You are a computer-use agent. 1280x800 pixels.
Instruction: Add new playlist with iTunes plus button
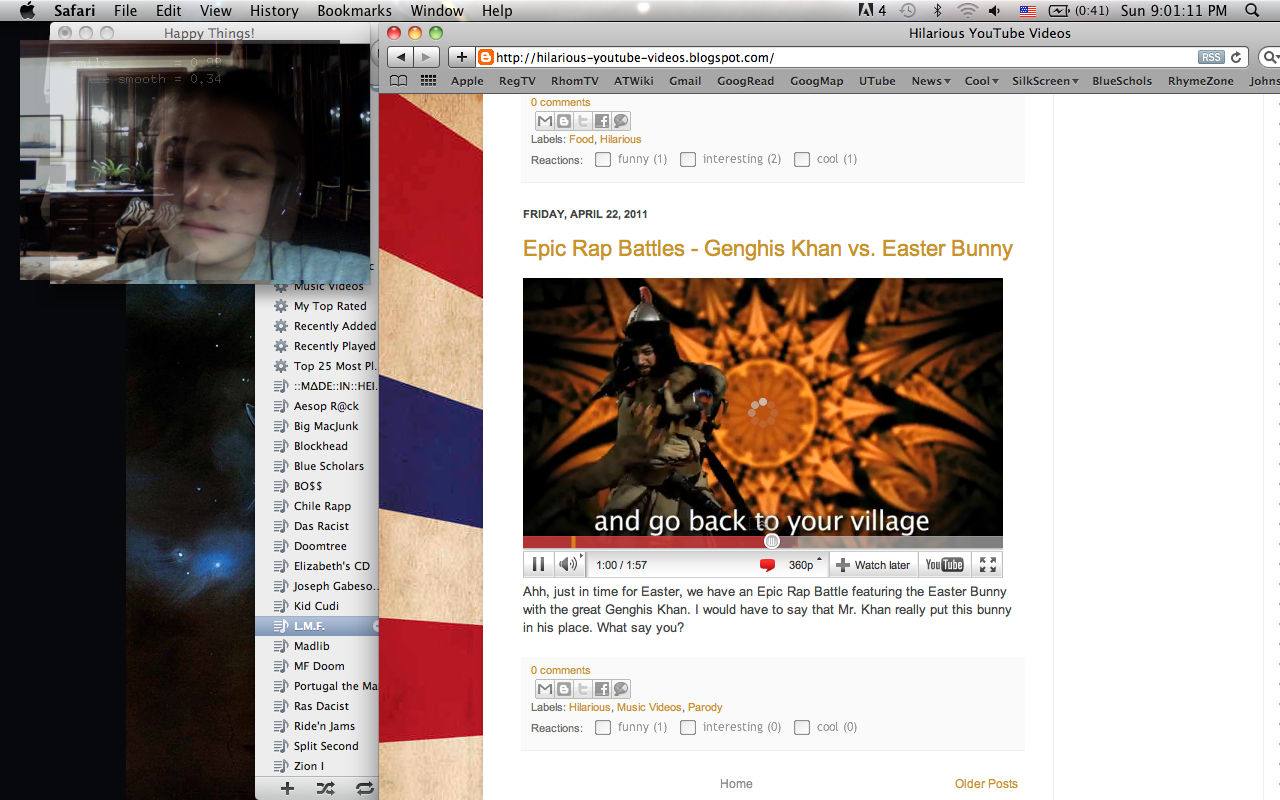pyautogui.click(x=287, y=788)
